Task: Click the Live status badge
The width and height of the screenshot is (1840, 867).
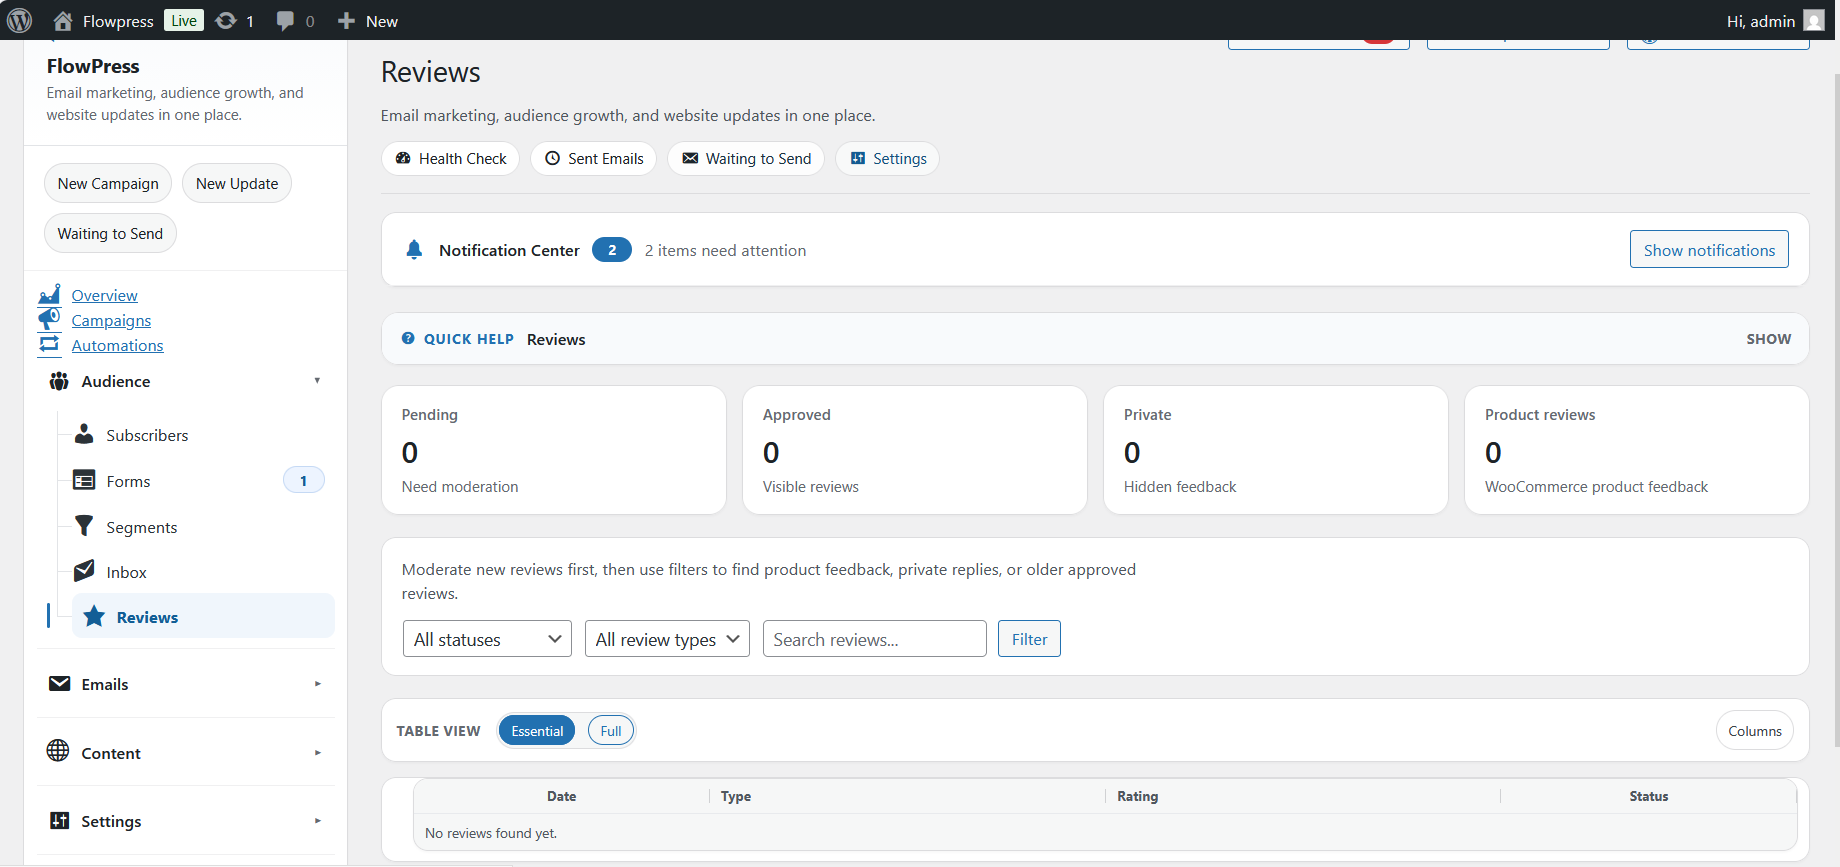Action: pos(184,21)
